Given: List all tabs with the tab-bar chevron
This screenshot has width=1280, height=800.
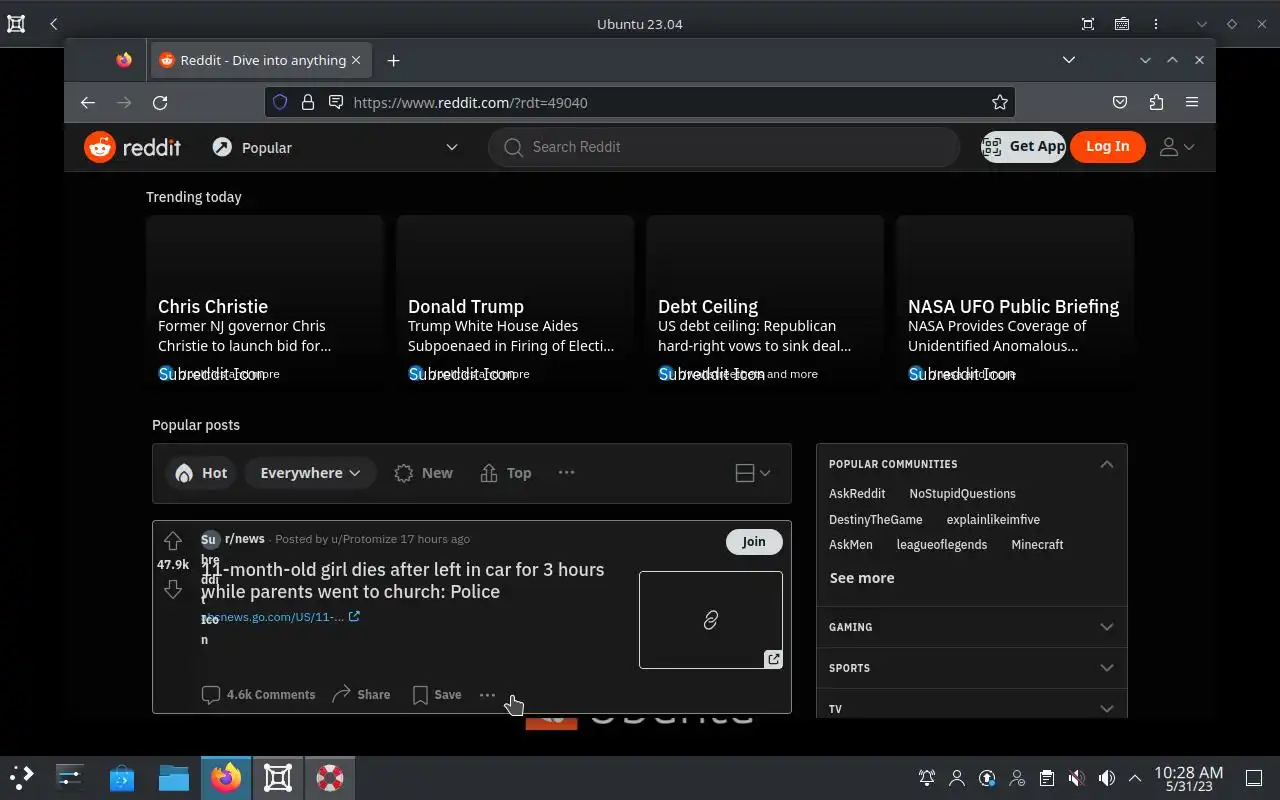Looking at the screenshot, I should [1069, 60].
